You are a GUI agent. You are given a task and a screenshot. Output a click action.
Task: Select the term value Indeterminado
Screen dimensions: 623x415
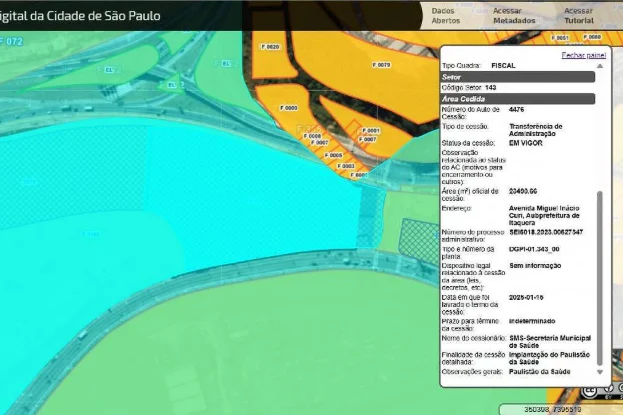tap(532, 321)
